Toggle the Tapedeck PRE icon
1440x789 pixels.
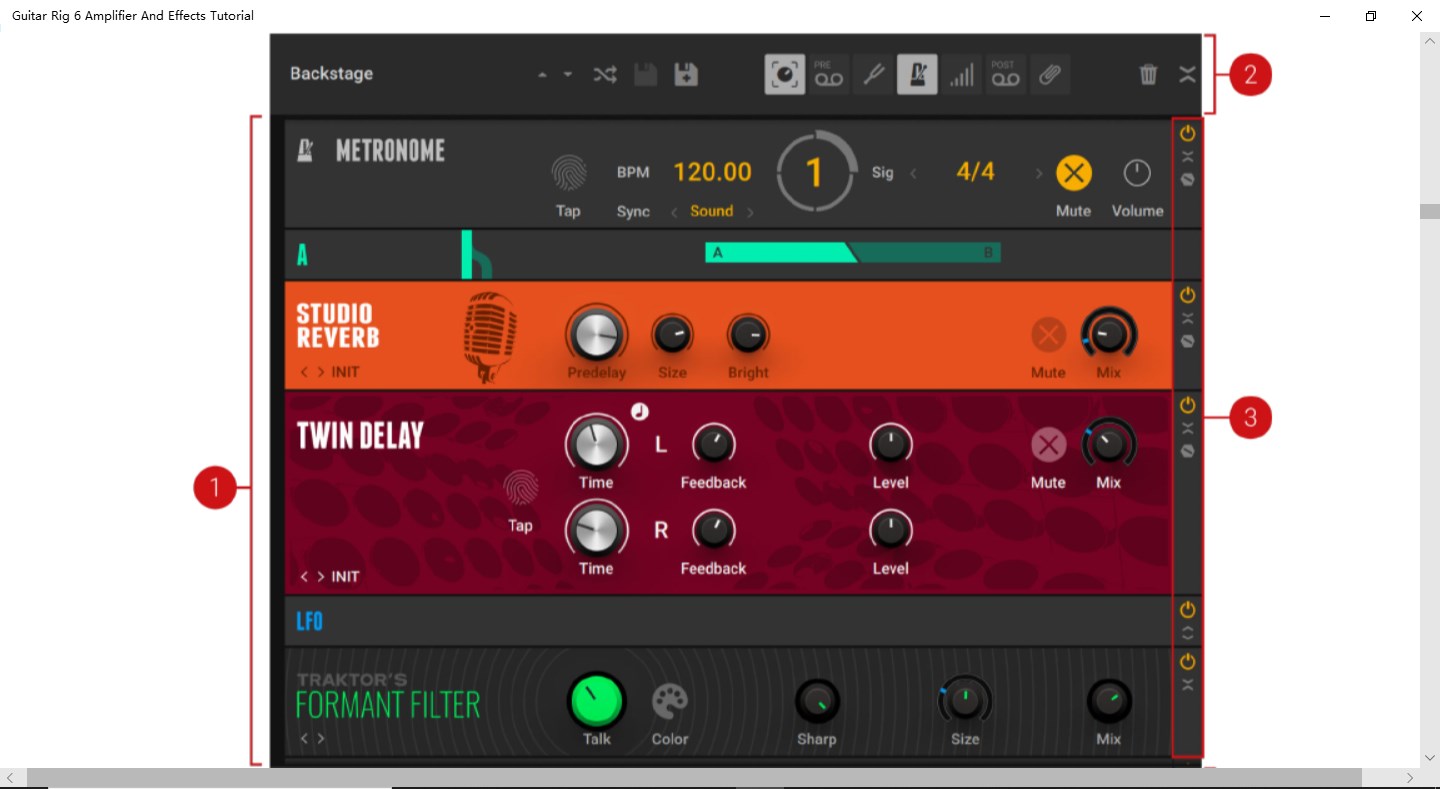(x=829, y=75)
